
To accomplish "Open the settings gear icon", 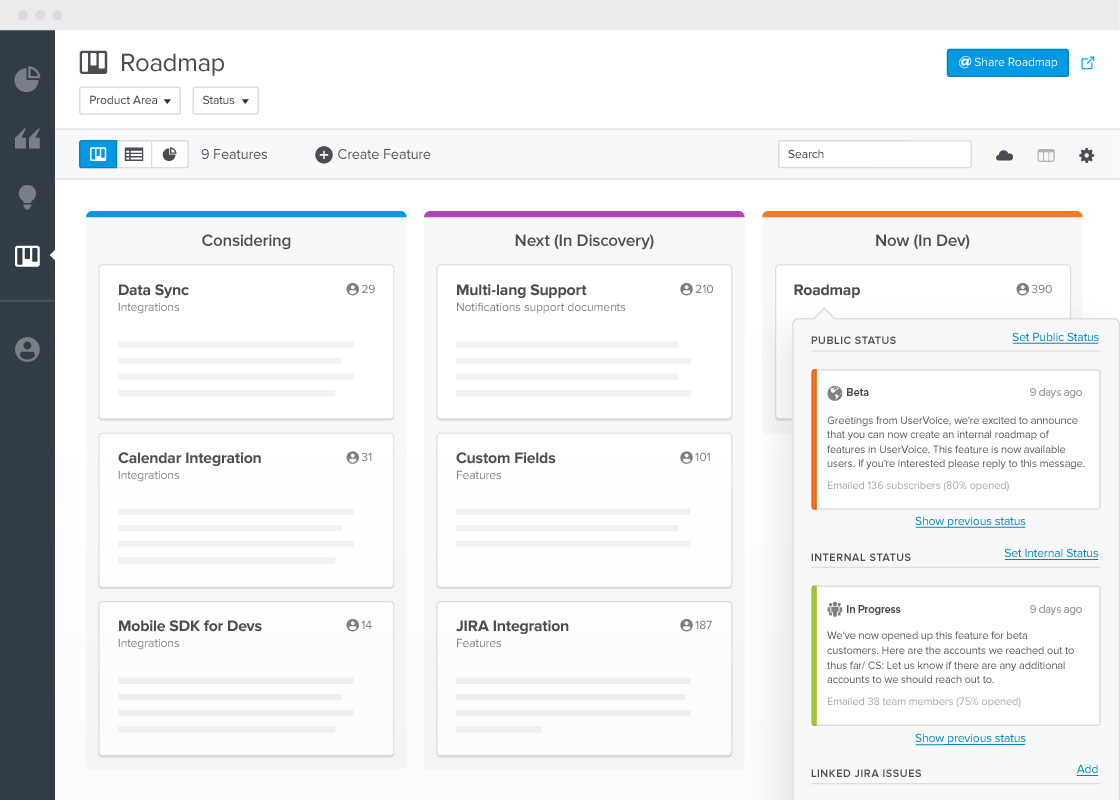I will (x=1086, y=155).
